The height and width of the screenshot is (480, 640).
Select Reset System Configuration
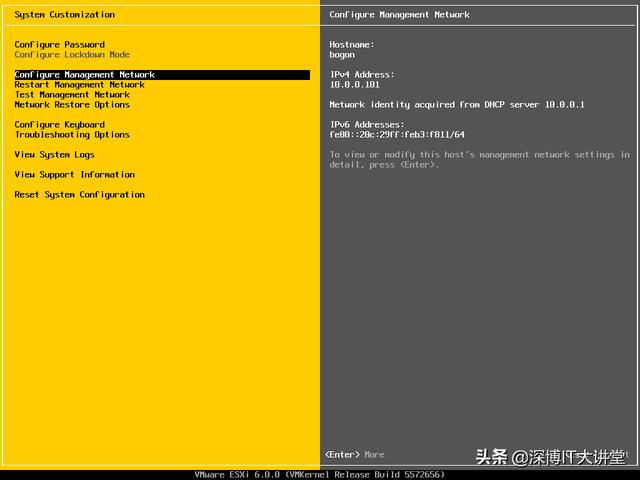click(x=79, y=195)
